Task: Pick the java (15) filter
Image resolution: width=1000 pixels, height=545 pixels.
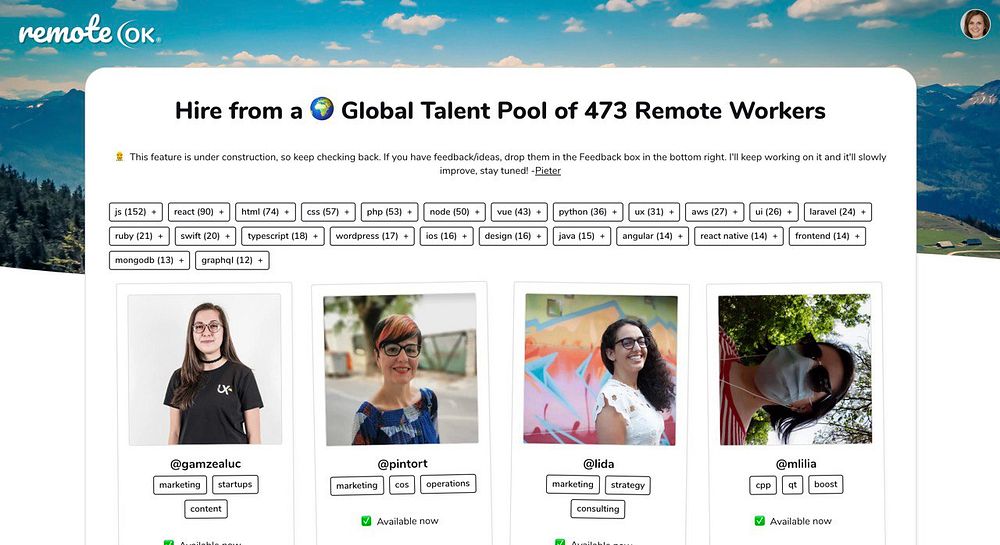Action: click(x=582, y=236)
